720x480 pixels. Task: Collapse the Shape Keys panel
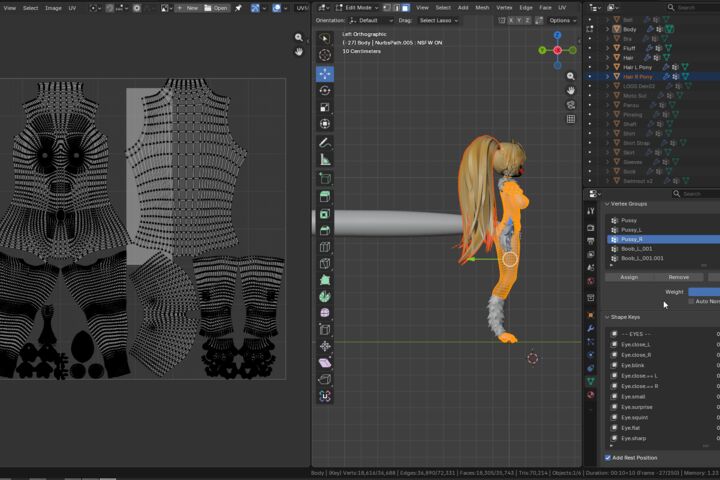click(607, 317)
